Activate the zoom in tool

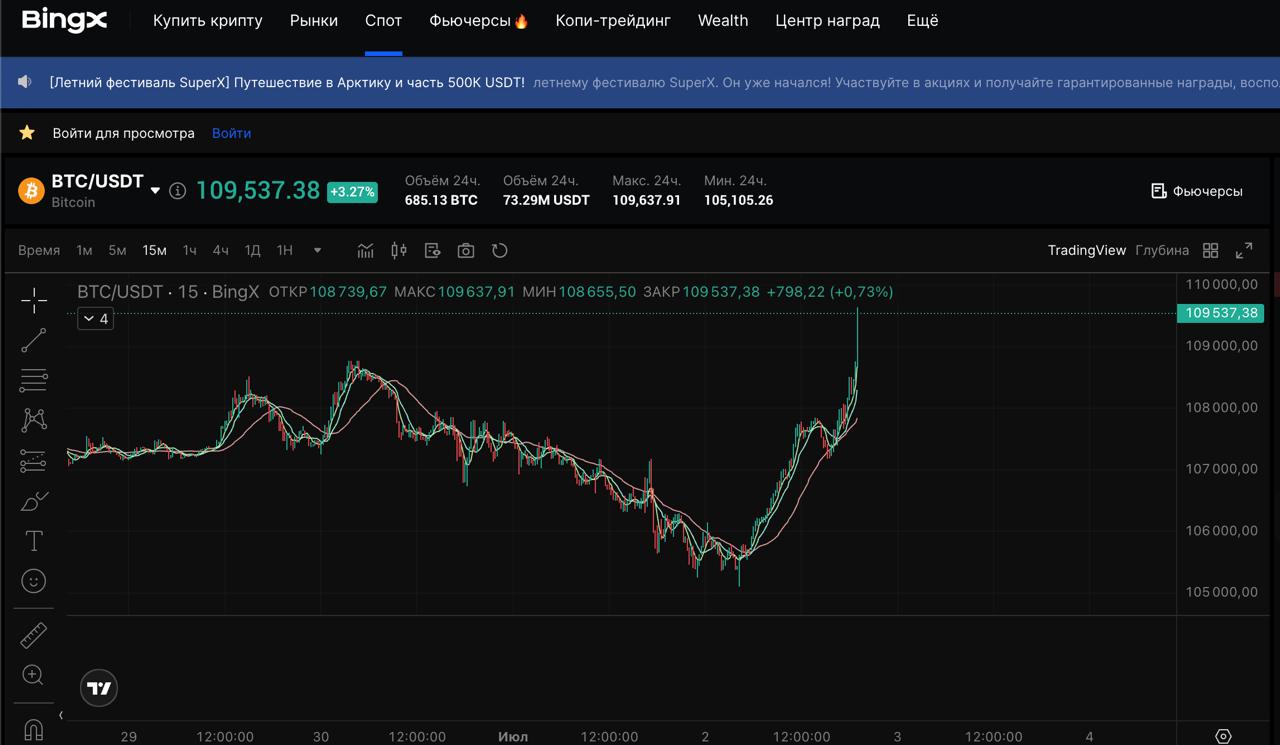tap(33, 675)
